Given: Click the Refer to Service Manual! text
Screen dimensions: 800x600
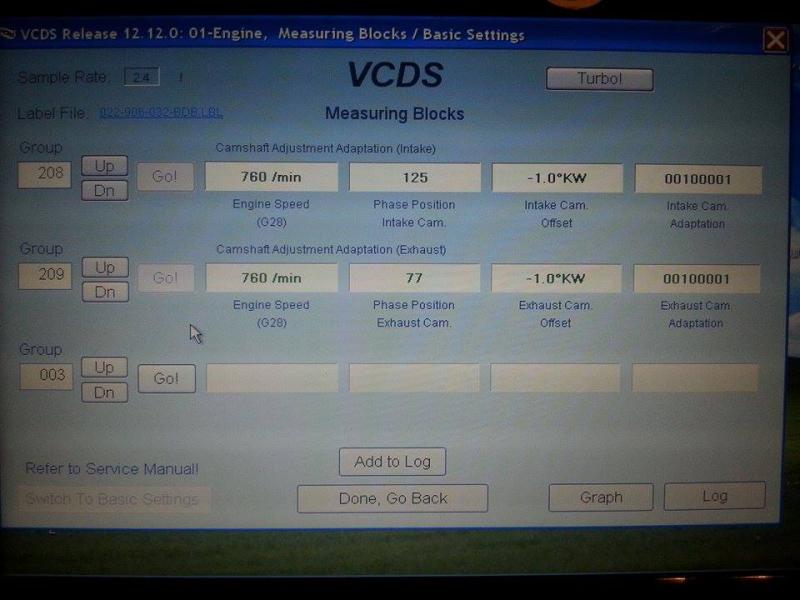Looking at the screenshot, I should 112,469.
